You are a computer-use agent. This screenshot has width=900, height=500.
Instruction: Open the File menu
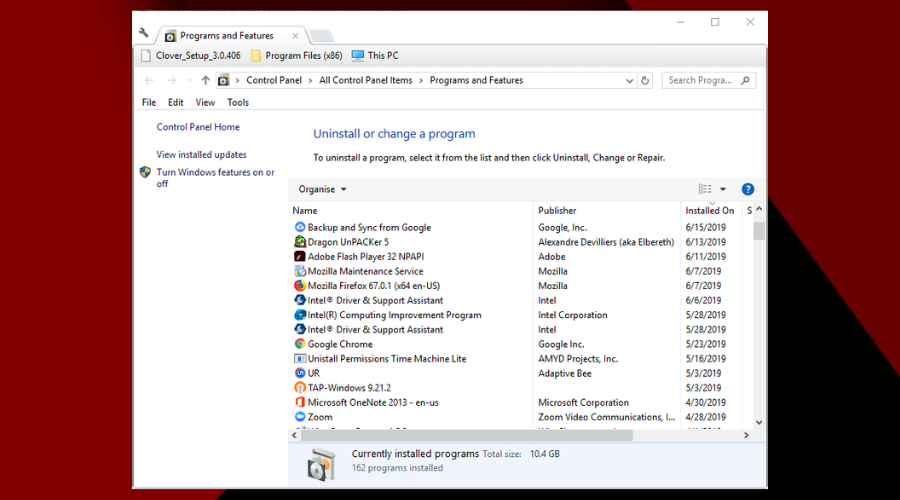coord(149,102)
